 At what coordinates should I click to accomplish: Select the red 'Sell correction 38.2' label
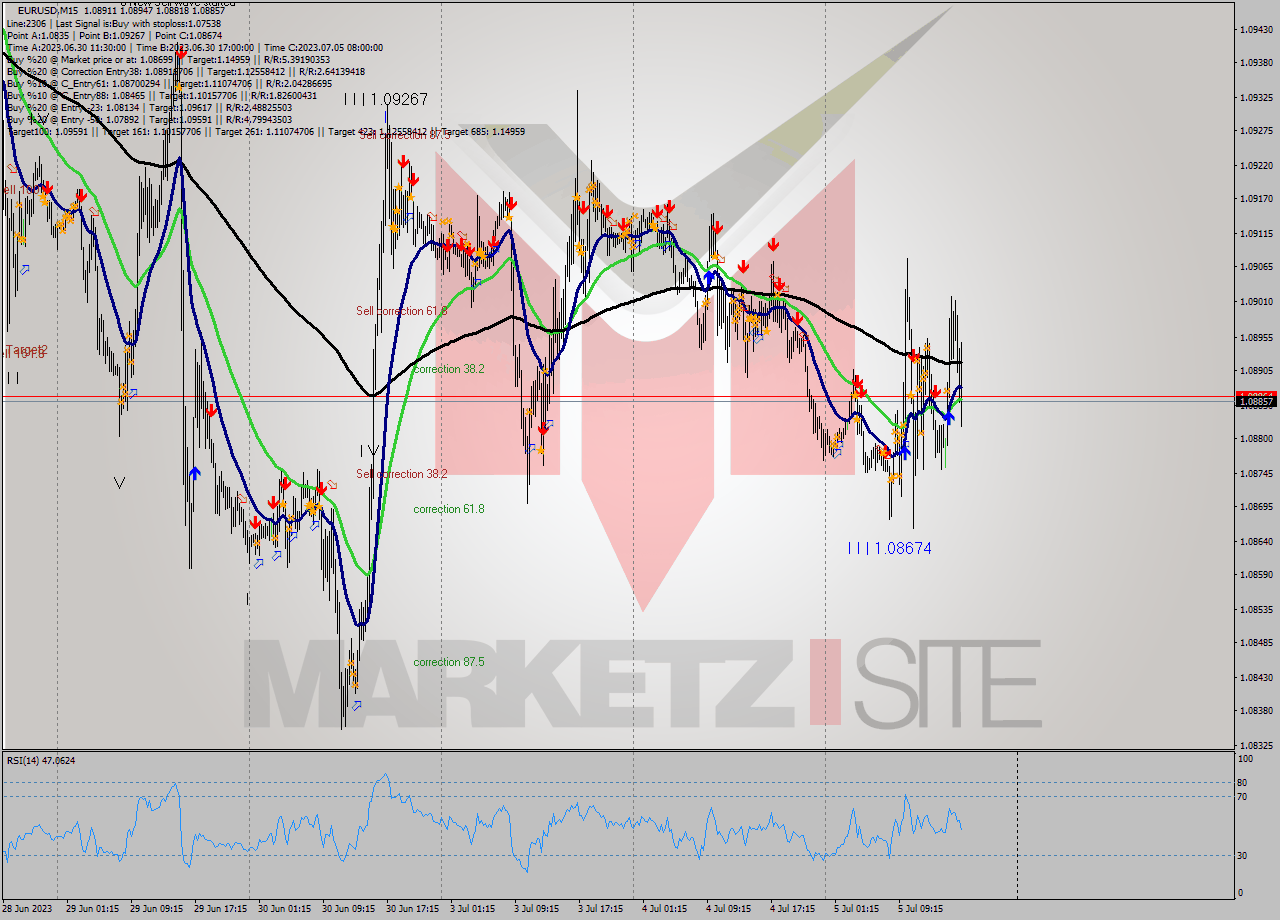(x=402, y=474)
